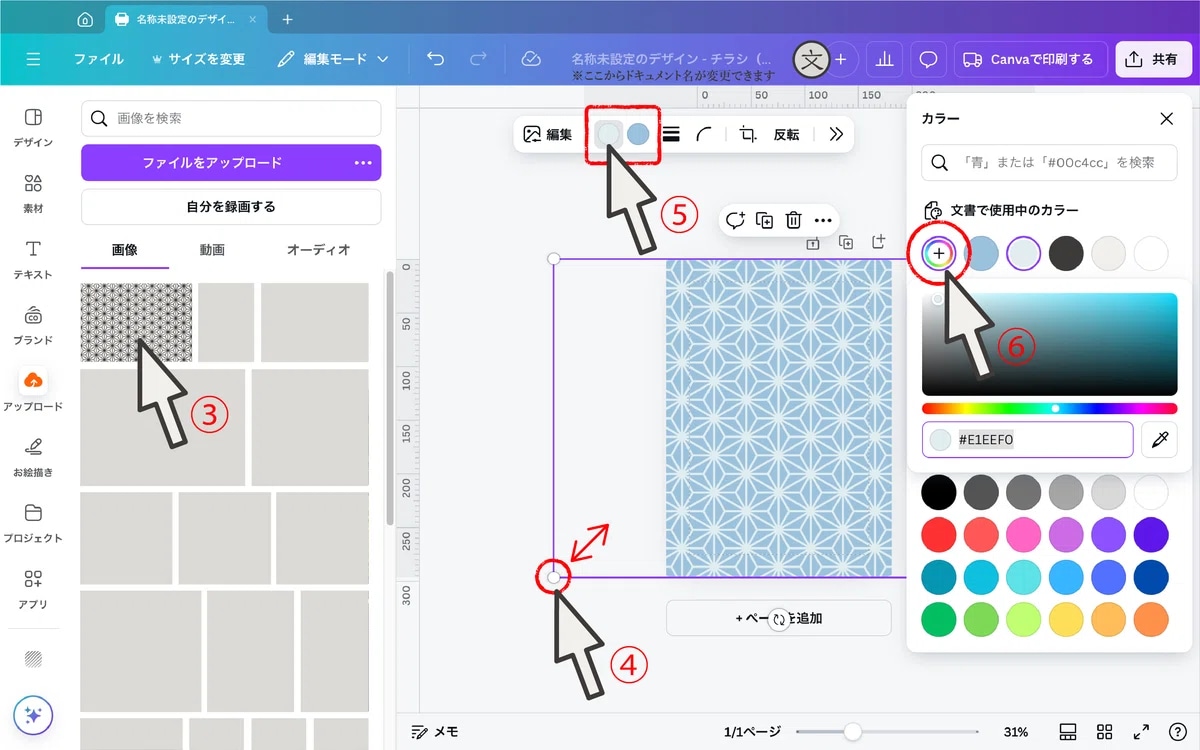The image size is (1200, 750).
Task: Switch to the 画像 tab
Action: coord(125,250)
